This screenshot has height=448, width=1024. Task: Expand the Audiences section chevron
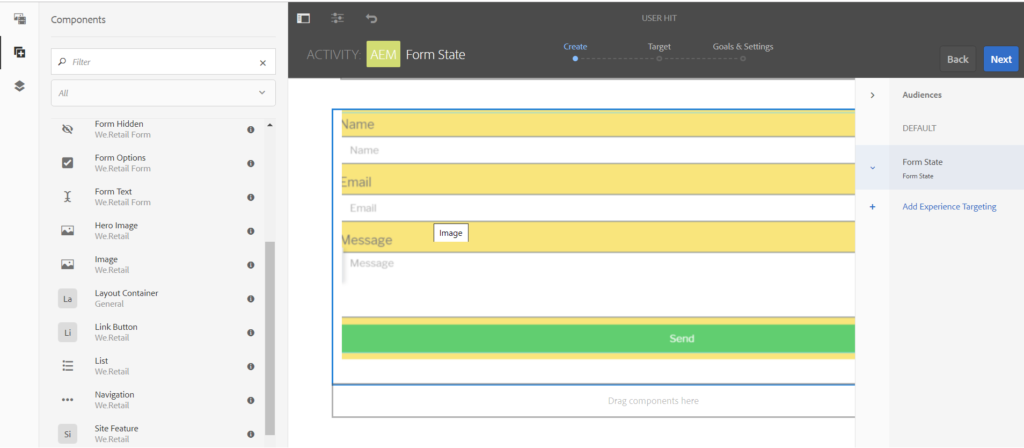point(872,95)
